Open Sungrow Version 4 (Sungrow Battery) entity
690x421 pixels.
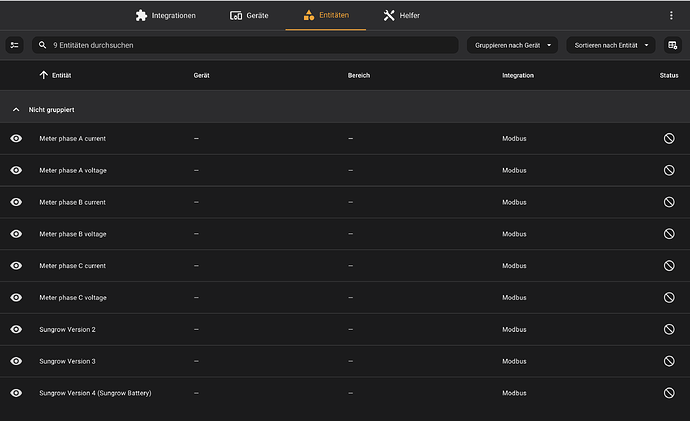pyautogui.click(x=95, y=393)
